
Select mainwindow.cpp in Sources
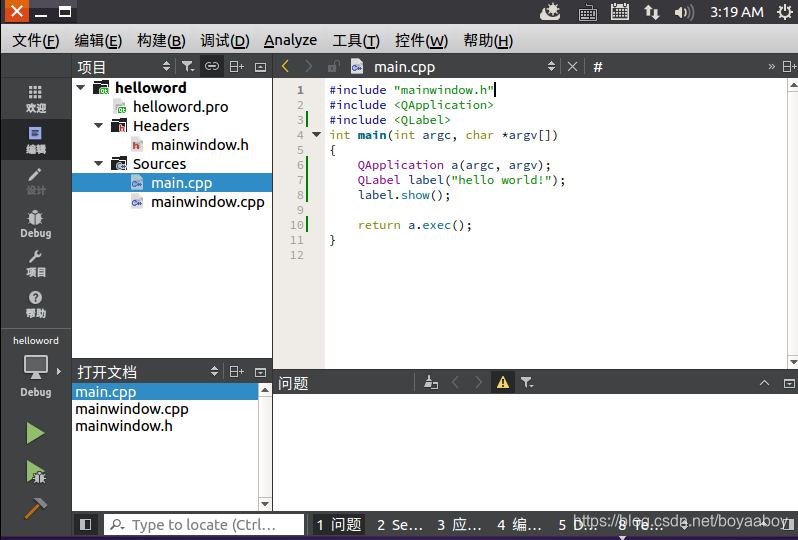pos(208,202)
